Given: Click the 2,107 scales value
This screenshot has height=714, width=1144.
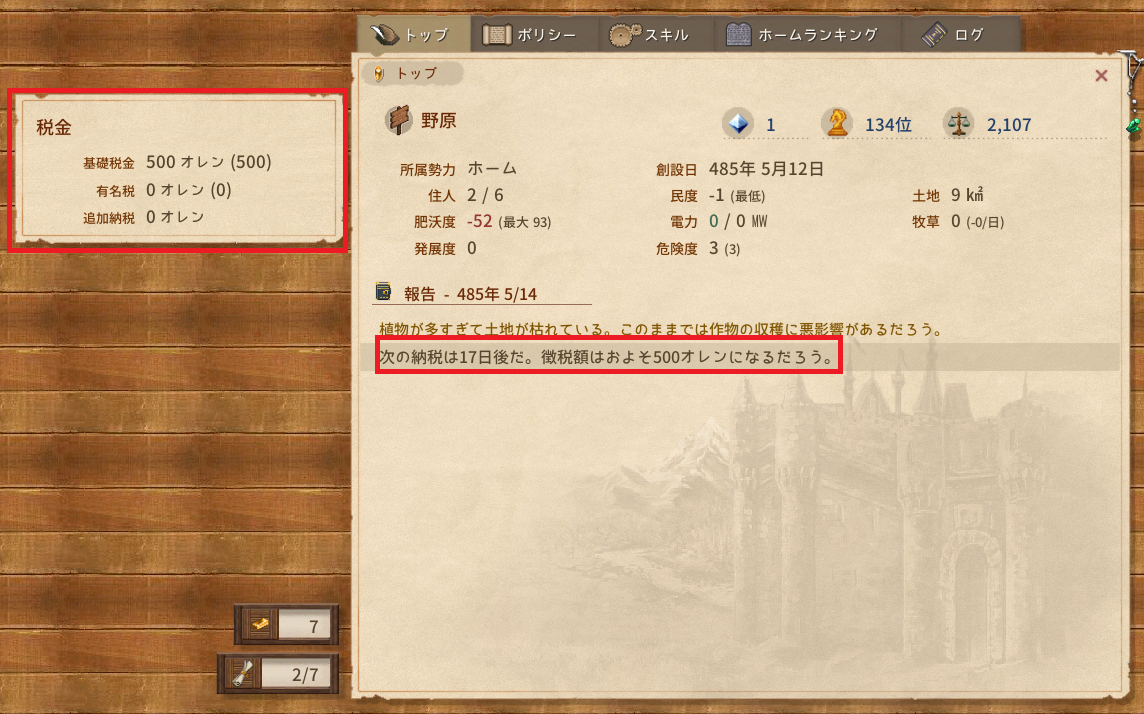Looking at the screenshot, I should click(1009, 125).
